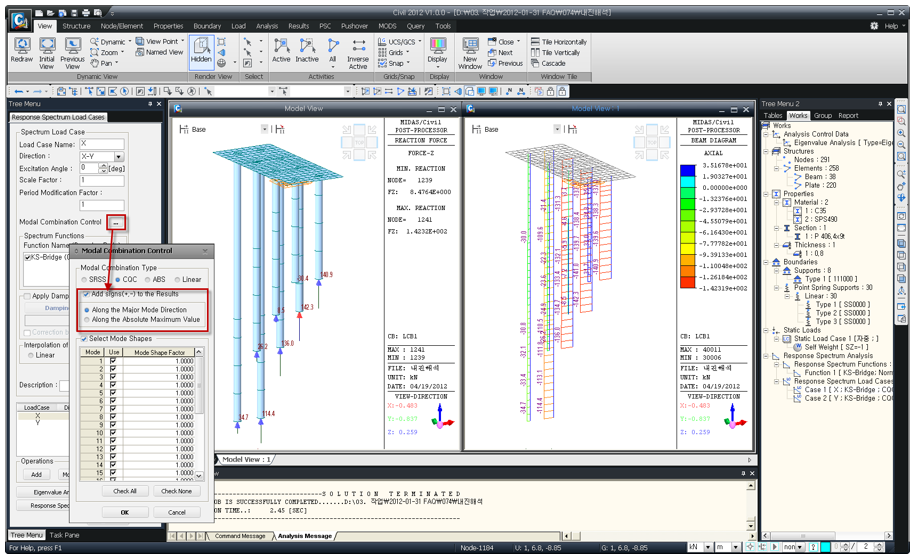Image resolution: width=915 pixels, height=559 pixels.
Task: Select Along the Major Mode Direction
Action: [87, 310]
